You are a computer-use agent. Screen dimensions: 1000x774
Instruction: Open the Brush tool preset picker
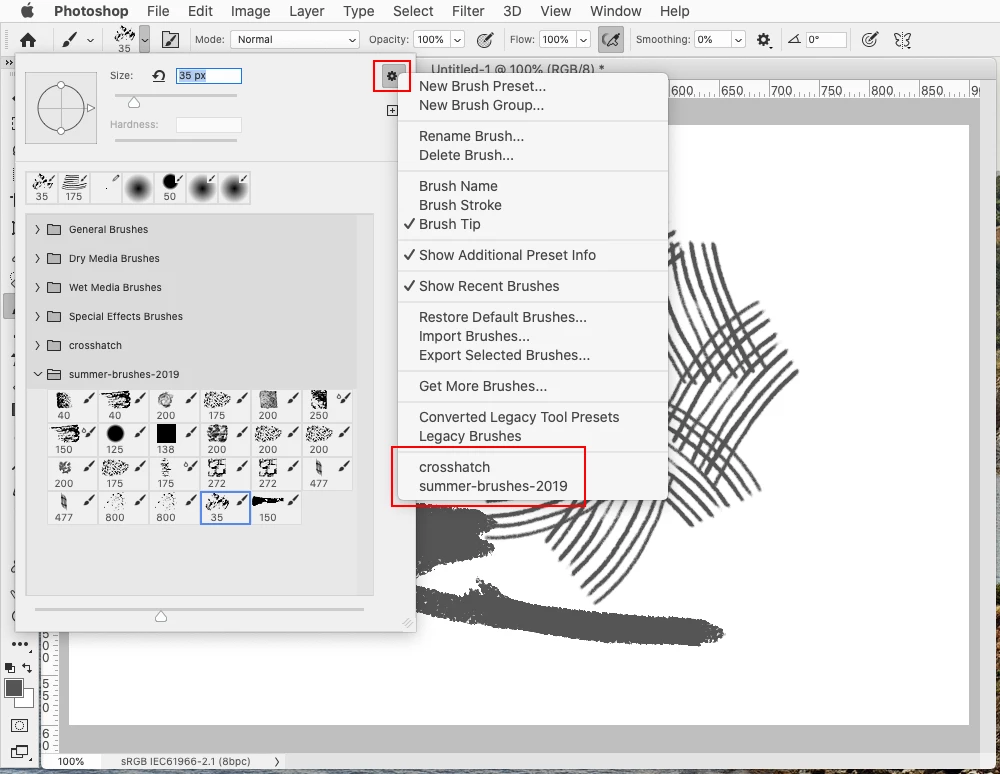77,40
